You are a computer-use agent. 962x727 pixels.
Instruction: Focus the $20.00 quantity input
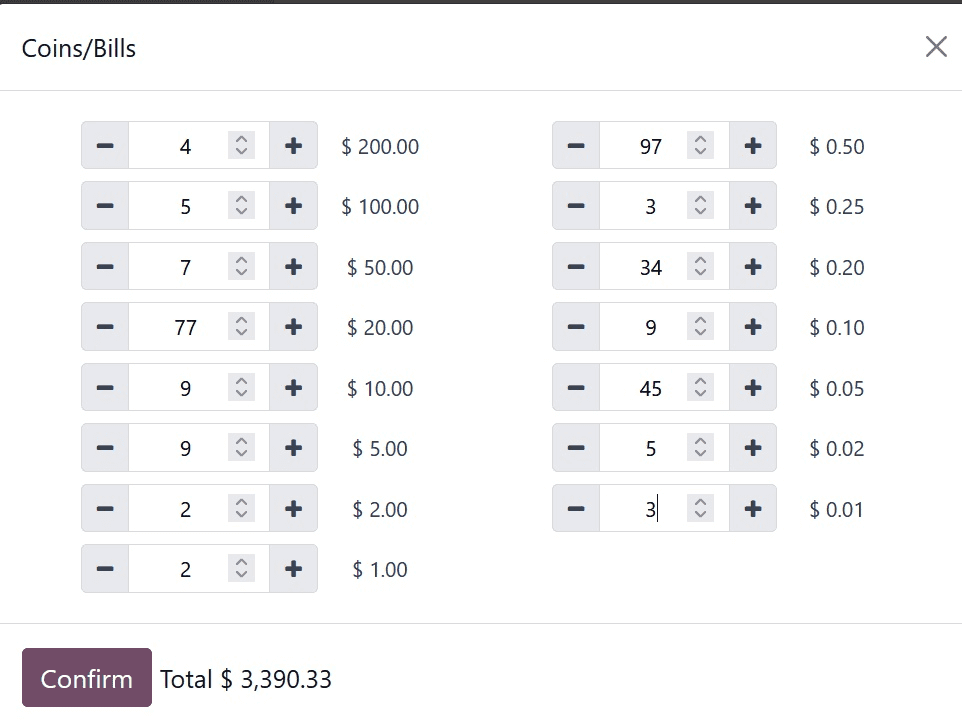point(180,327)
